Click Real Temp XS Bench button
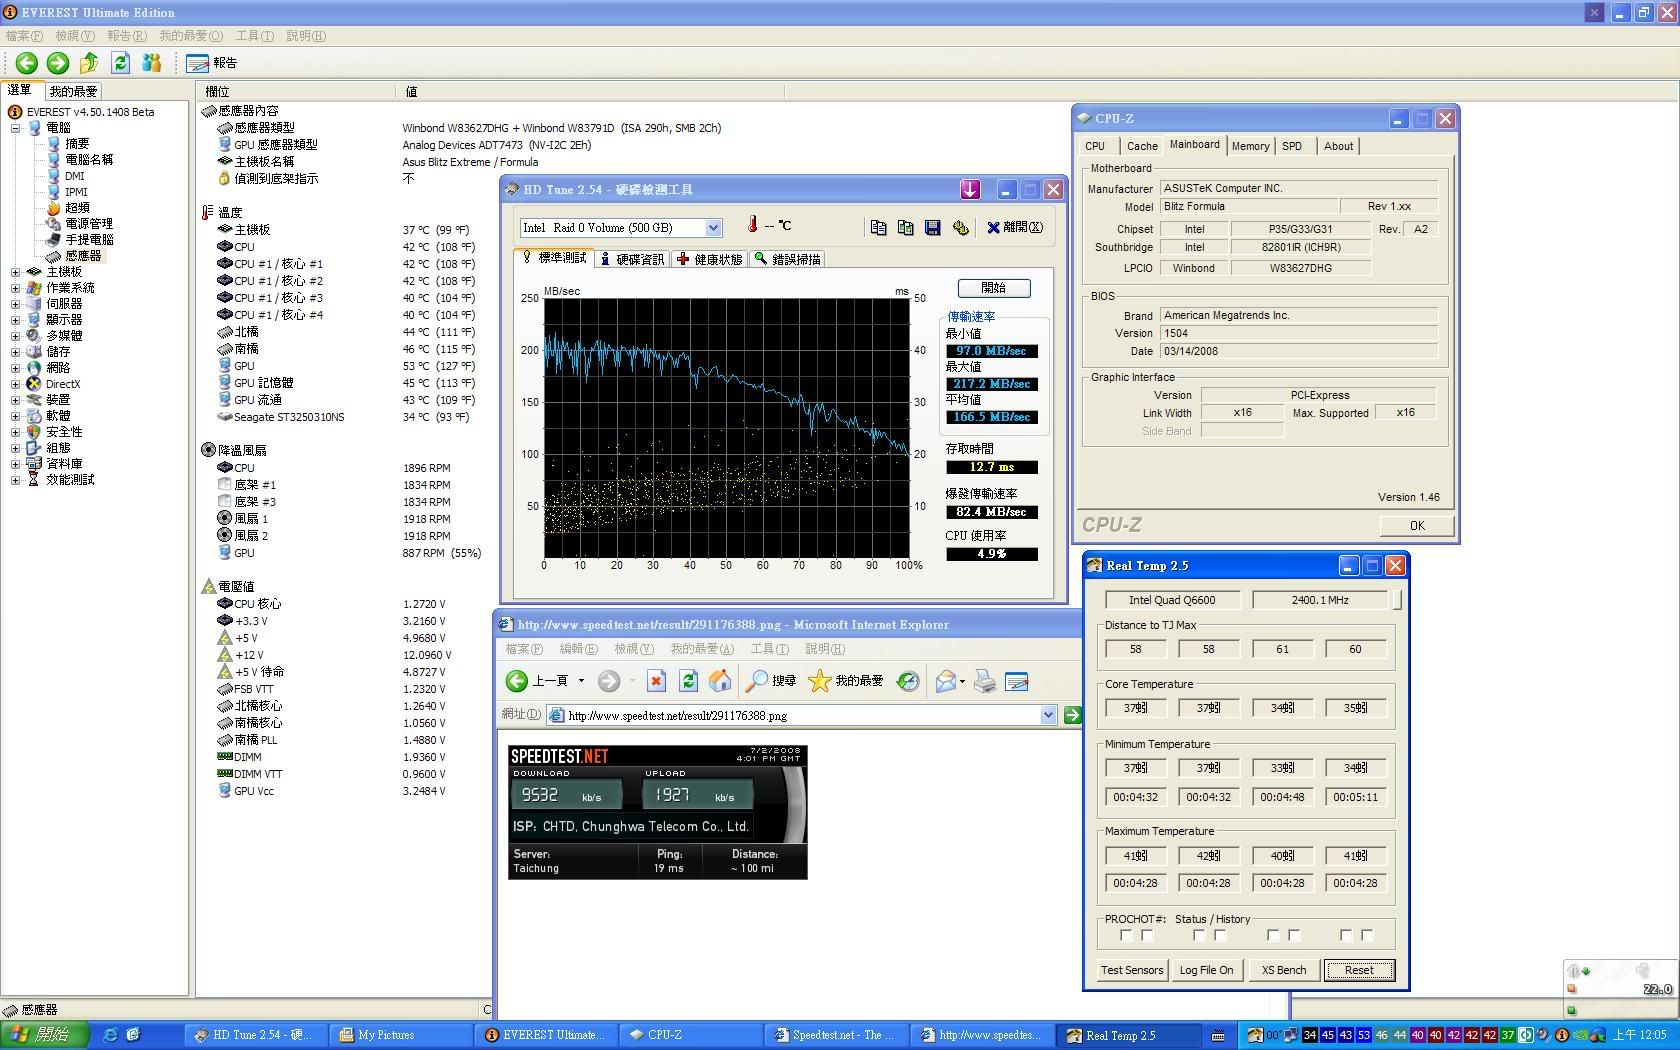The width and height of the screenshot is (1680, 1050). (1283, 970)
